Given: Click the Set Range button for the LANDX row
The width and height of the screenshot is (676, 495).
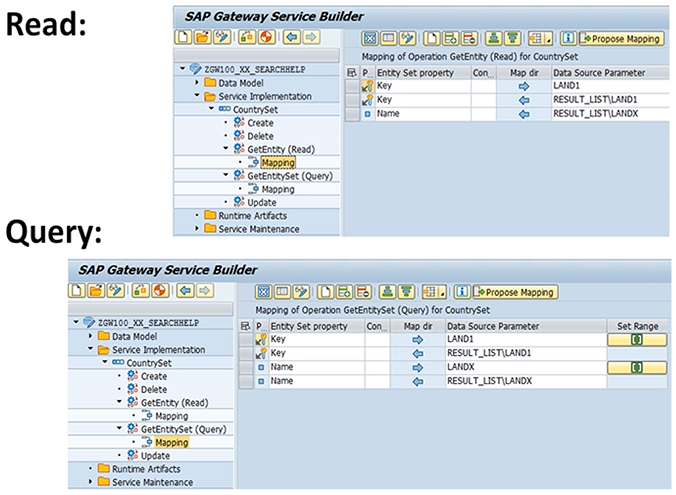Looking at the screenshot, I should pos(636,368).
